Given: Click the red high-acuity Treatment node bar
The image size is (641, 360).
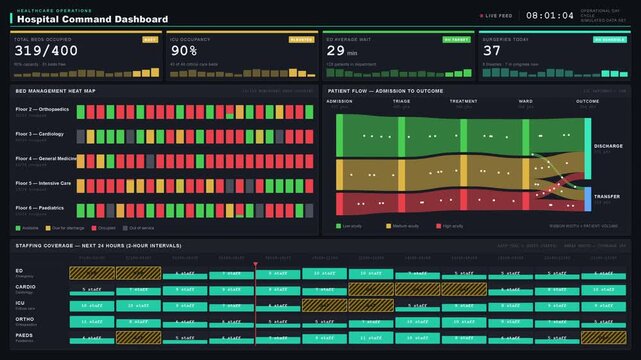Looking at the screenshot, I should [464, 200].
